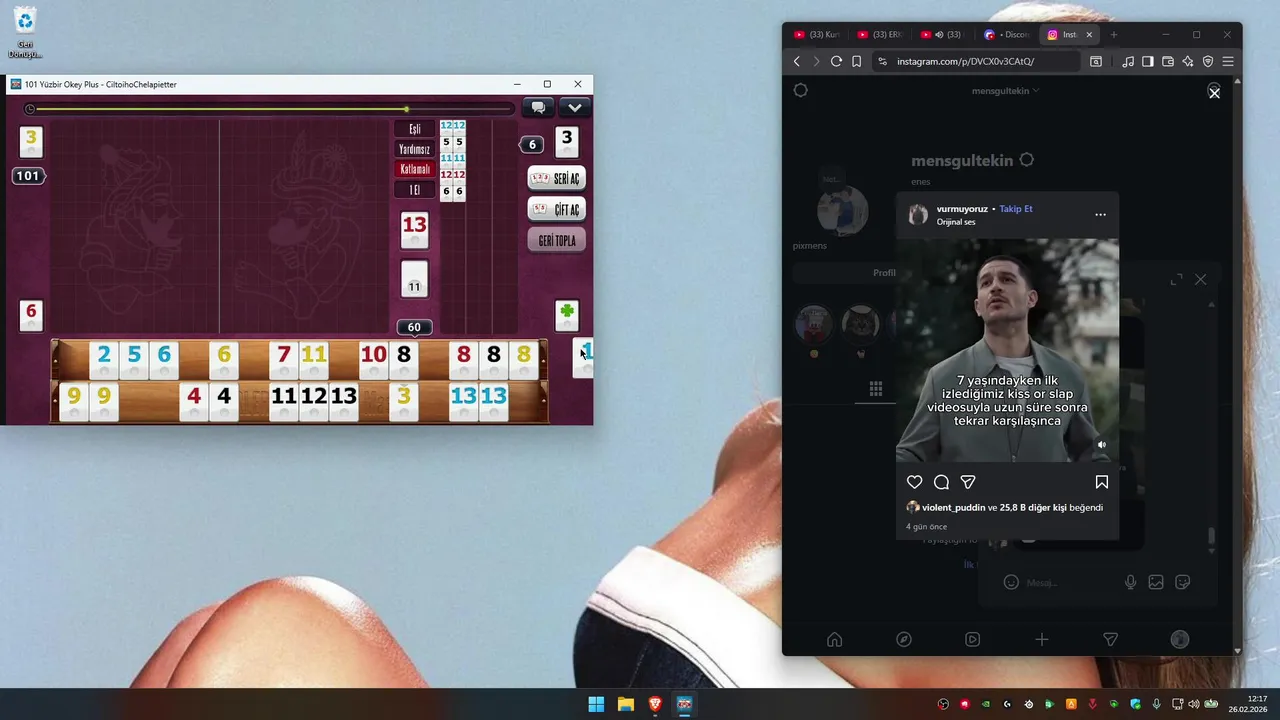Open comments on the Instagram post

coord(941,482)
